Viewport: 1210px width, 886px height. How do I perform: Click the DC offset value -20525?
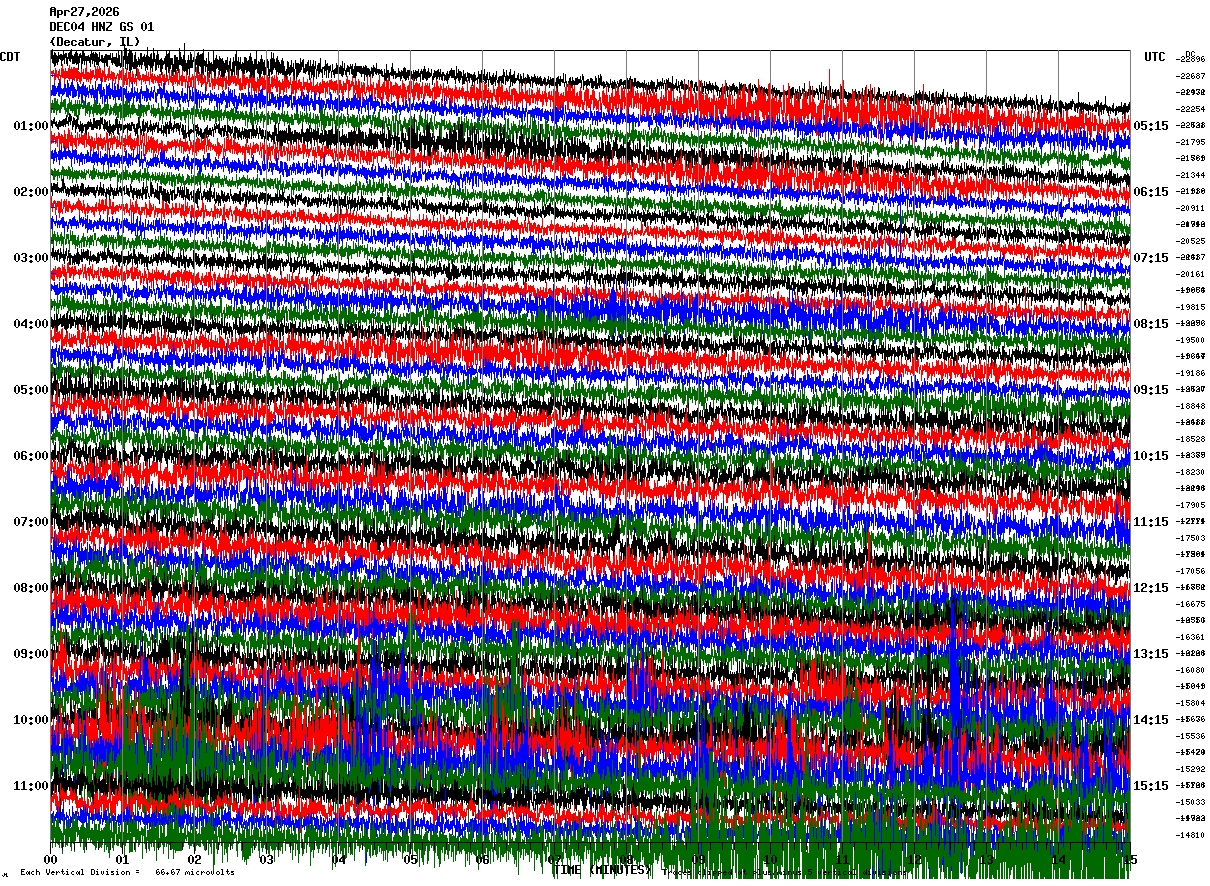coord(1192,241)
